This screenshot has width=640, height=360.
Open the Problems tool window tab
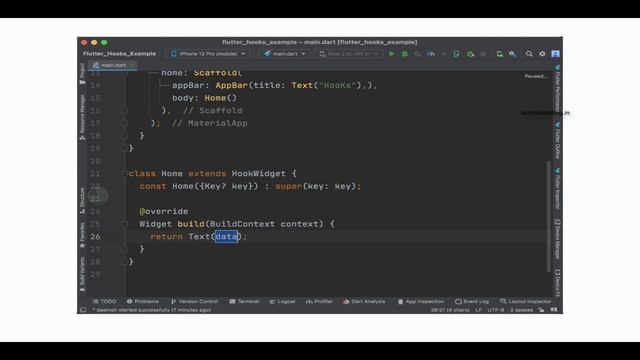pyautogui.click(x=143, y=302)
